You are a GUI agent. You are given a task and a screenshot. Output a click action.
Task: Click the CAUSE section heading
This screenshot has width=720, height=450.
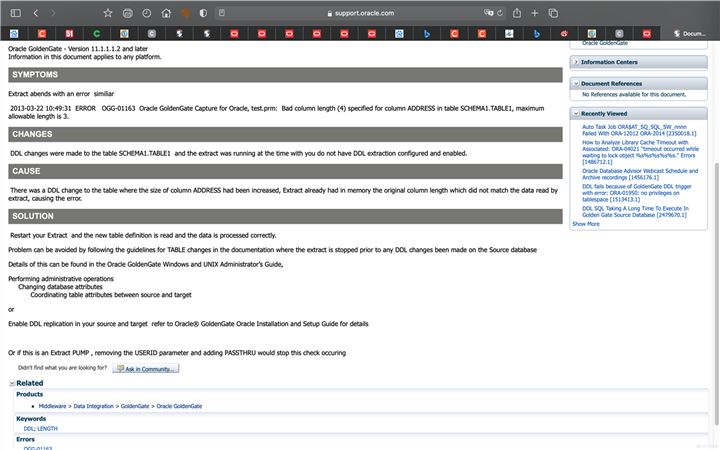click(26, 171)
